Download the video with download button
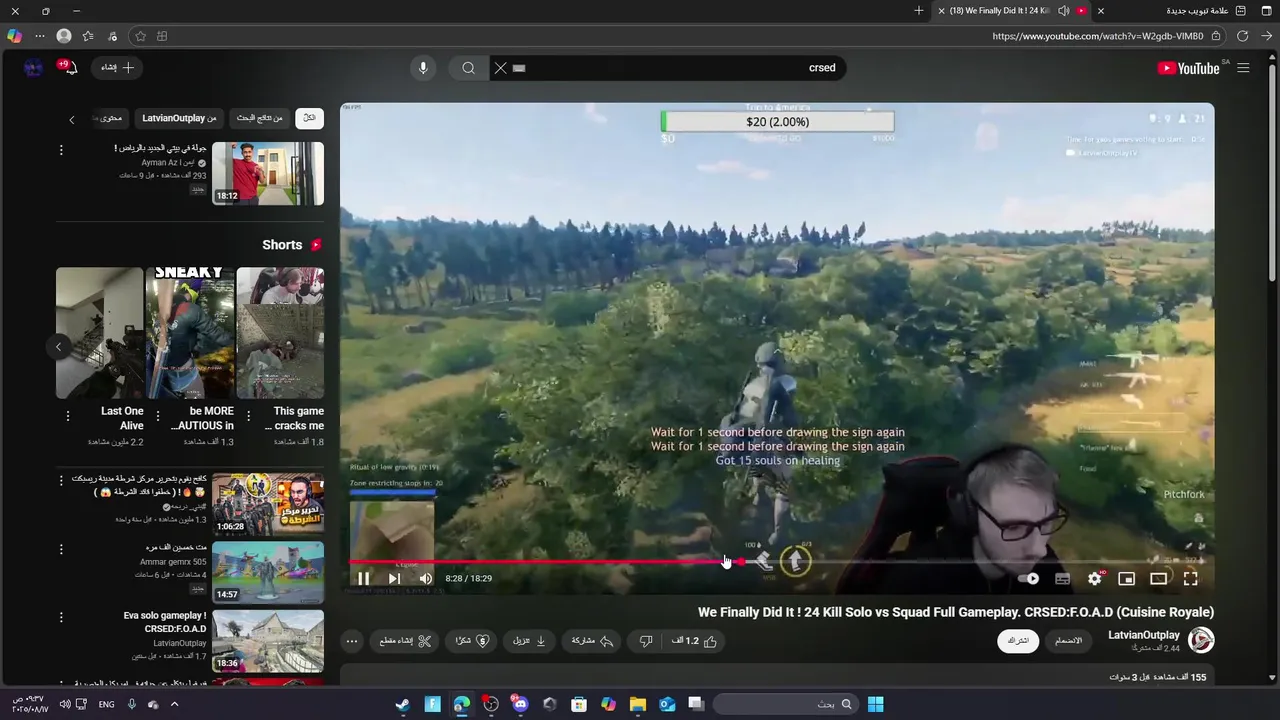This screenshot has width=1280, height=720. 530,641
